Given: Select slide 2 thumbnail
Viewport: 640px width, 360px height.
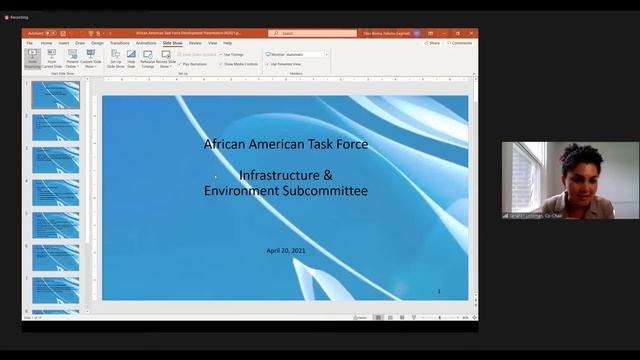Looking at the screenshot, I should 56,127.
